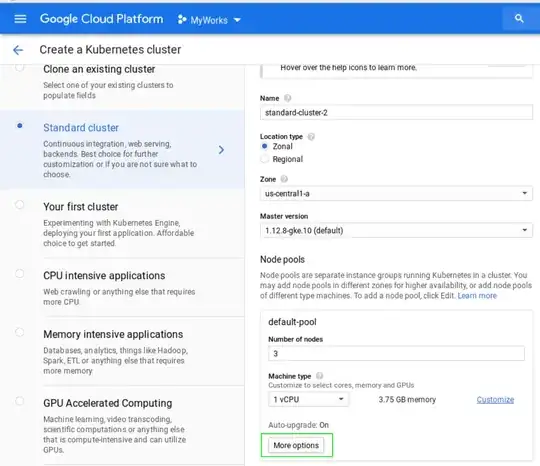This screenshot has height=466, width=540.
Task: Open the MyWorks project selector dropdown
Action: (209, 20)
